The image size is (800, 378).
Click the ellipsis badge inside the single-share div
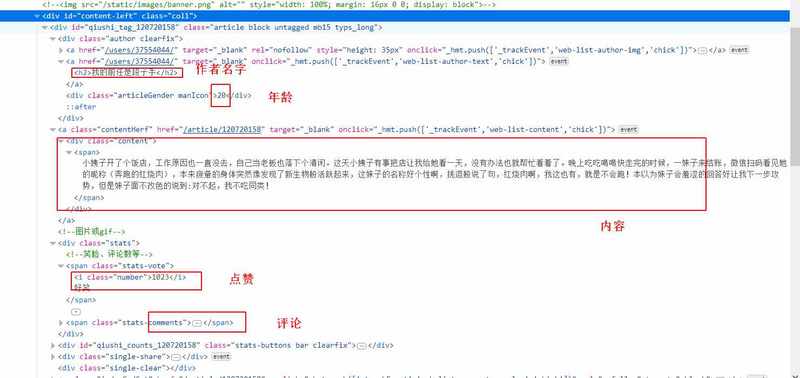(x=177, y=357)
